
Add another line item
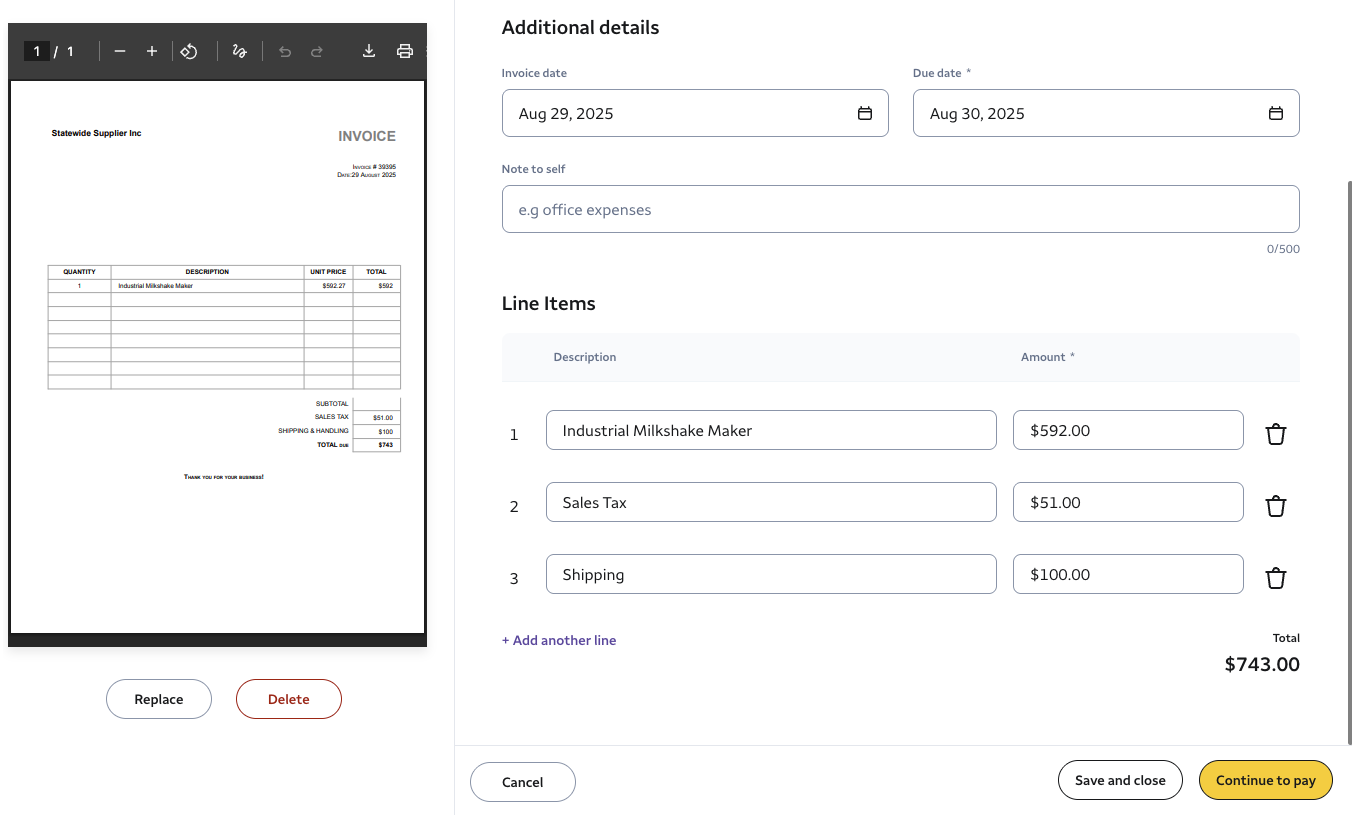coord(559,640)
